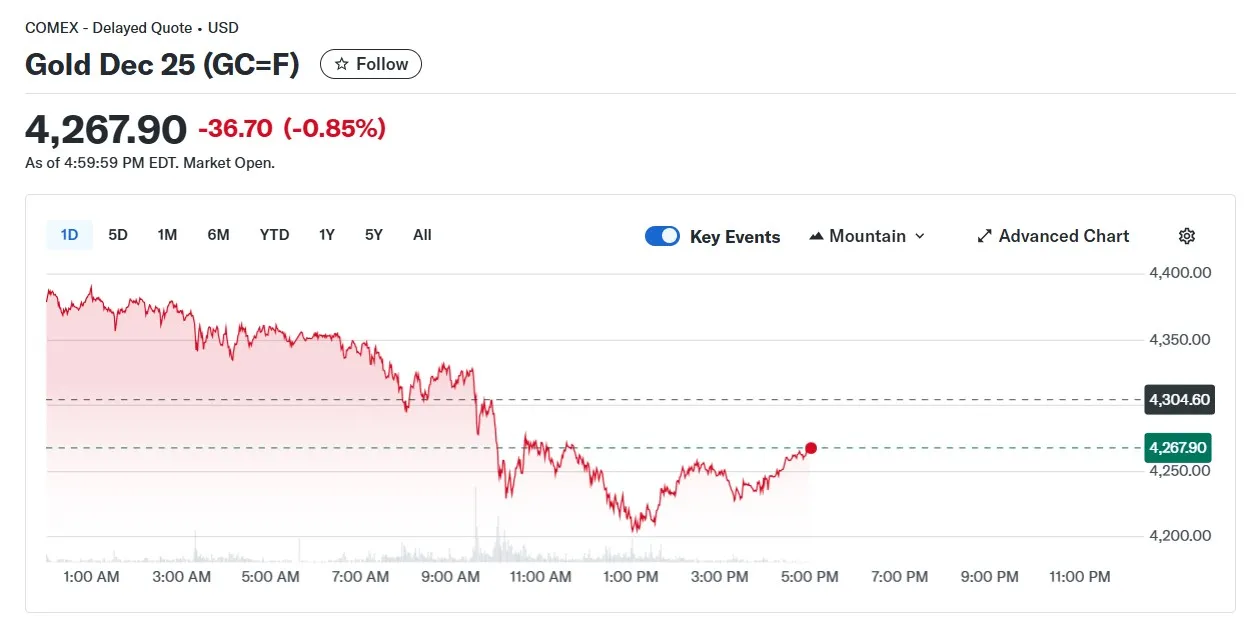Screen dimensions: 1246x623
Task: Click the Advanced Chart expand arrows icon
Action: [x=984, y=236]
